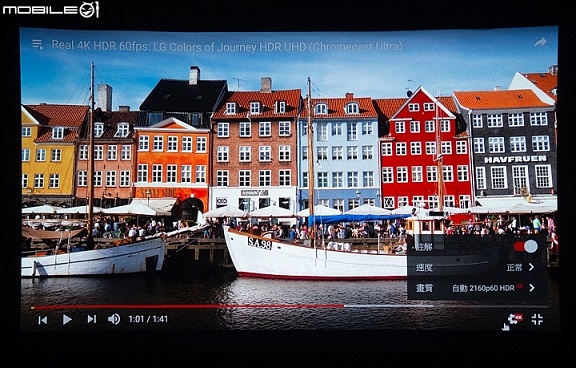Skip to previous video

tap(43, 320)
